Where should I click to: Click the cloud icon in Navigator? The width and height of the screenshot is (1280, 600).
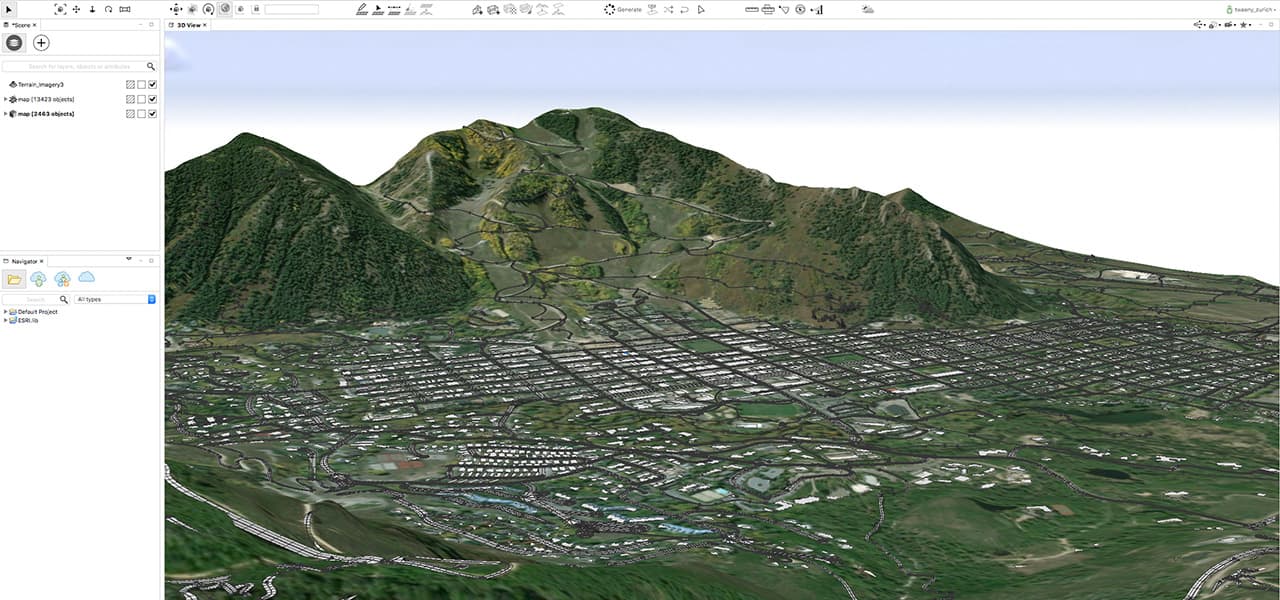tap(86, 278)
